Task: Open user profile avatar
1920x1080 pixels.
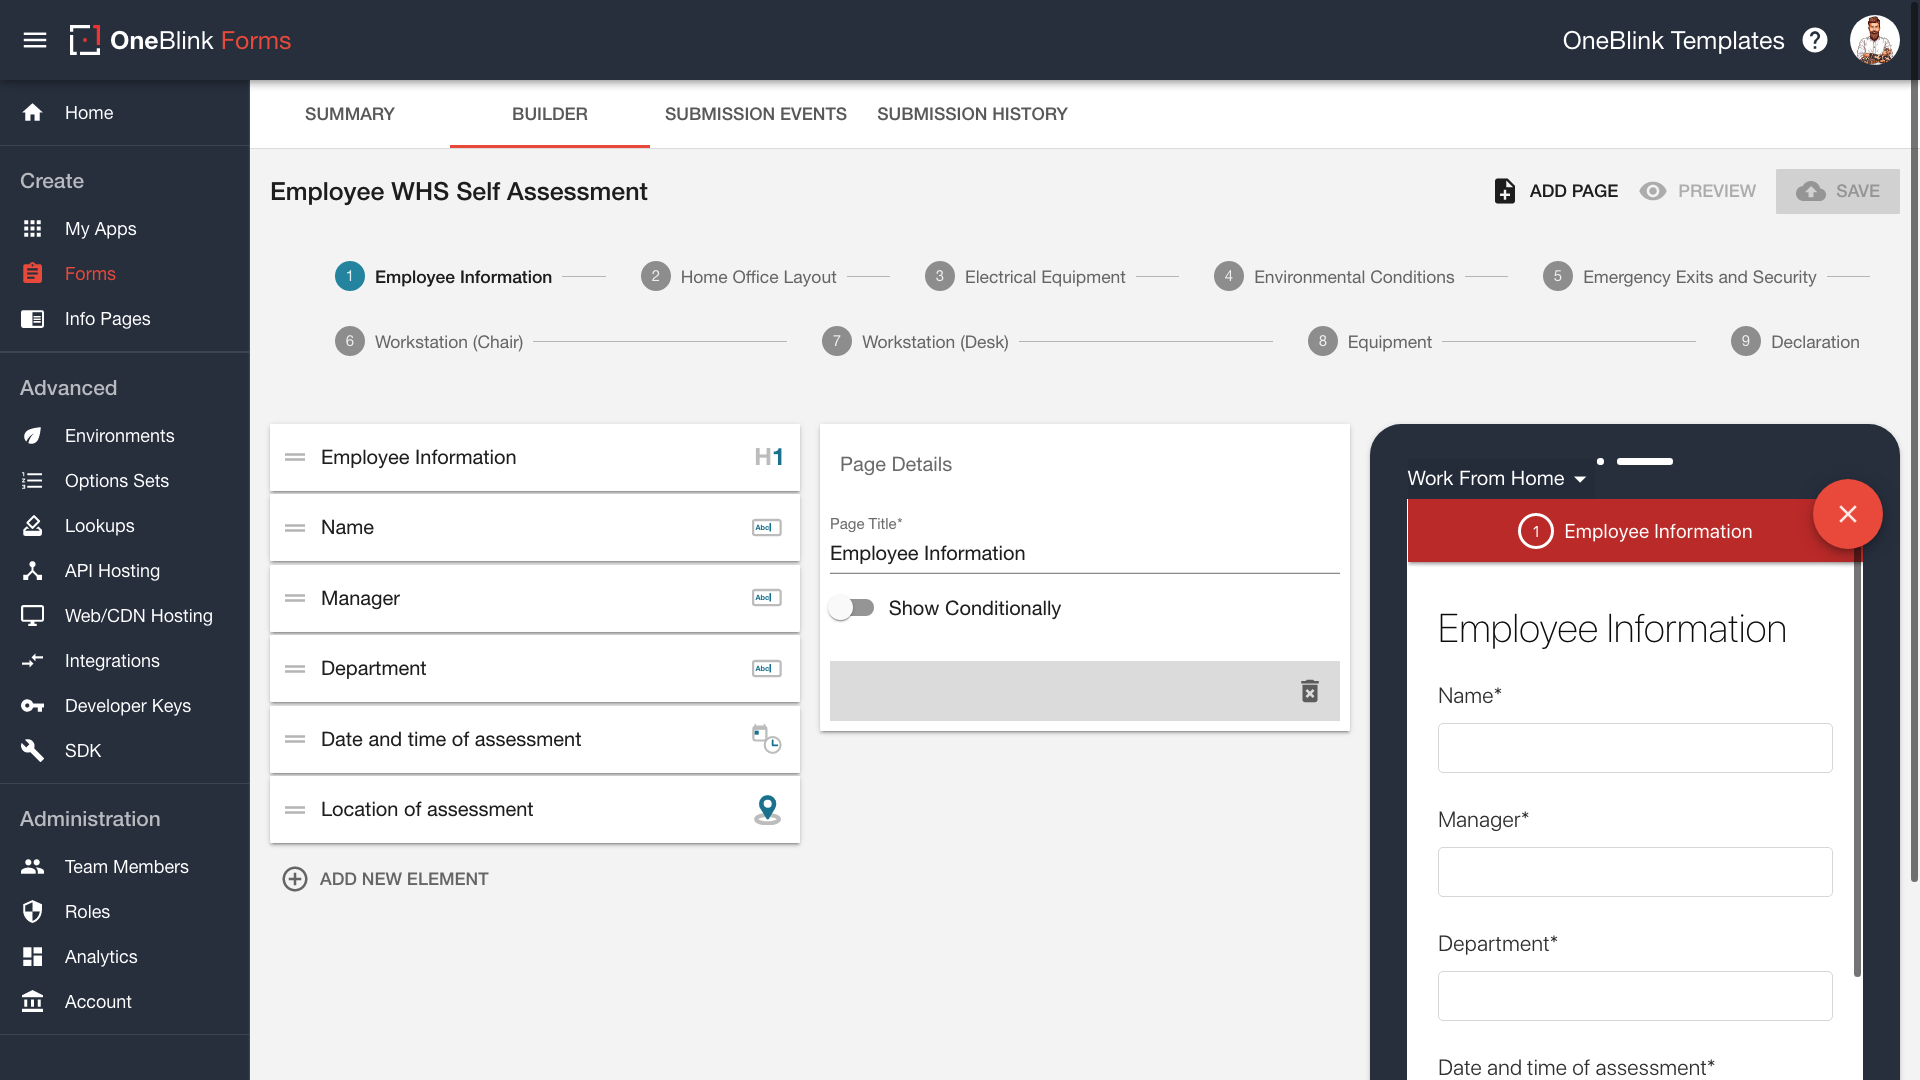Action: (x=1874, y=40)
